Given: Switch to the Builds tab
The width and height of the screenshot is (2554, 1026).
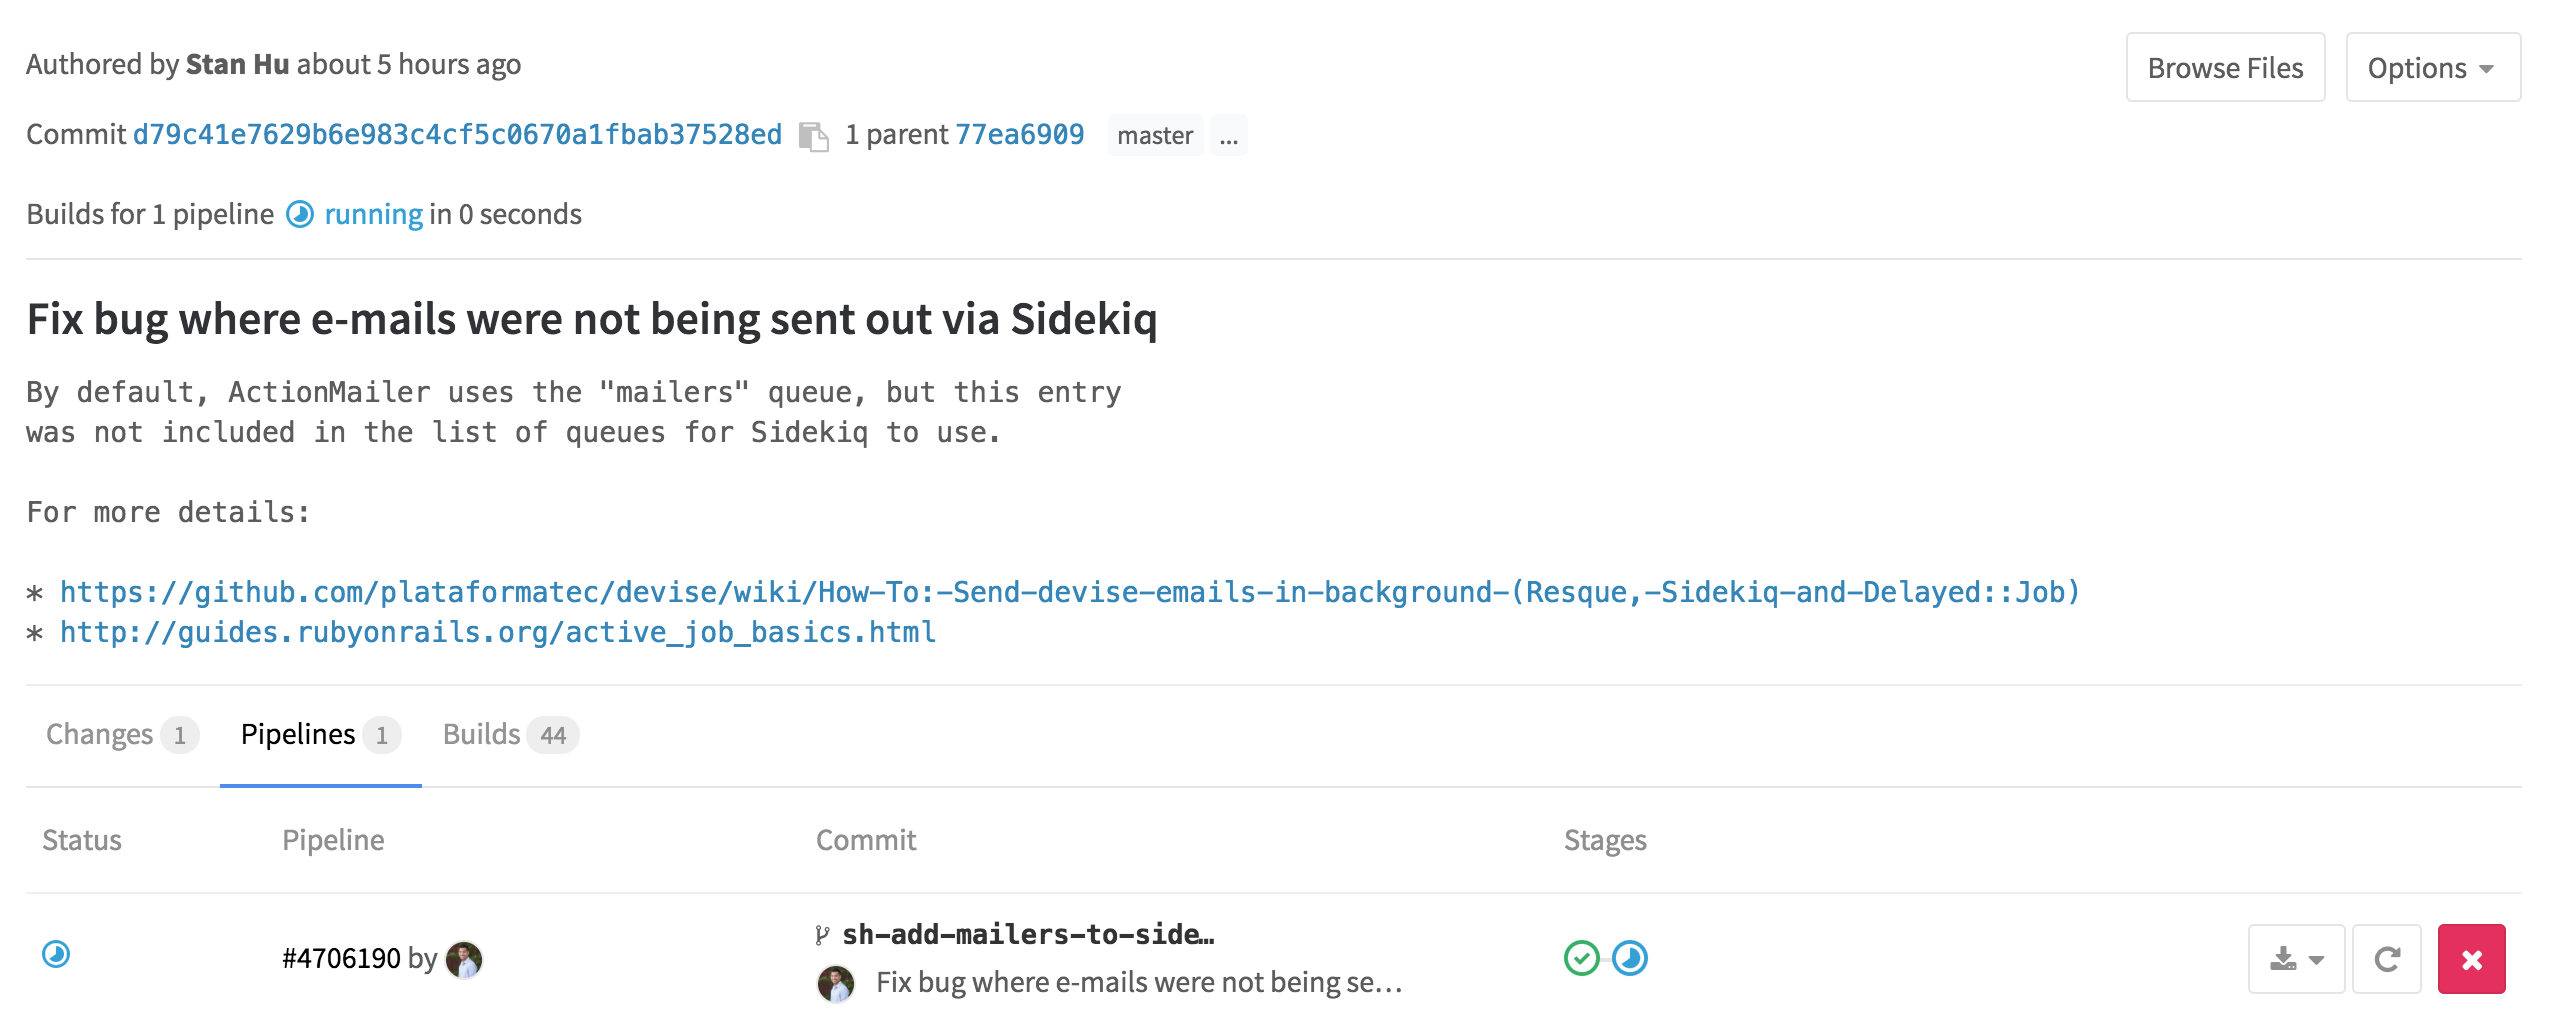Looking at the screenshot, I should [483, 733].
